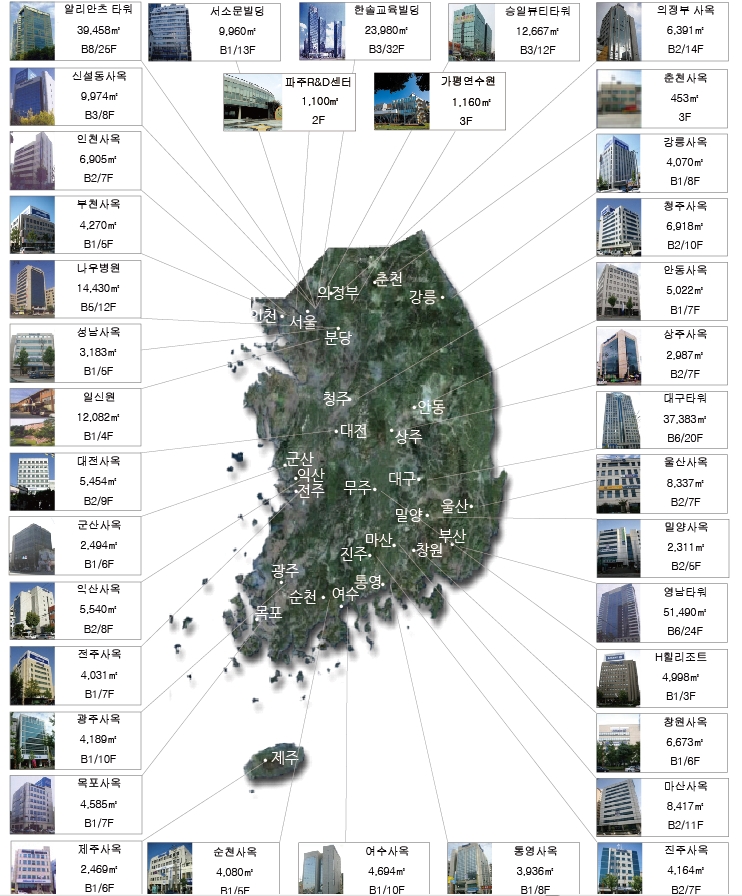The width and height of the screenshot is (742, 896).
Task: Select the blurry 춘천사옥 photo
Action: tap(619, 99)
